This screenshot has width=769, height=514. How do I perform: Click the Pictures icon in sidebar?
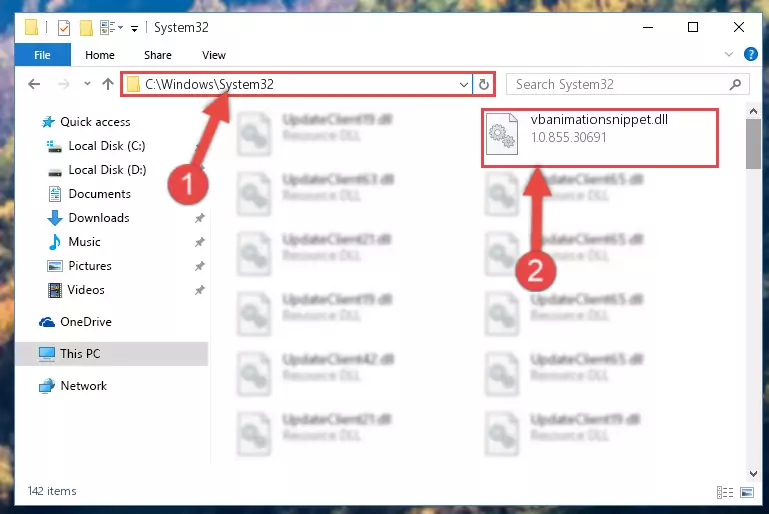click(54, 266)
